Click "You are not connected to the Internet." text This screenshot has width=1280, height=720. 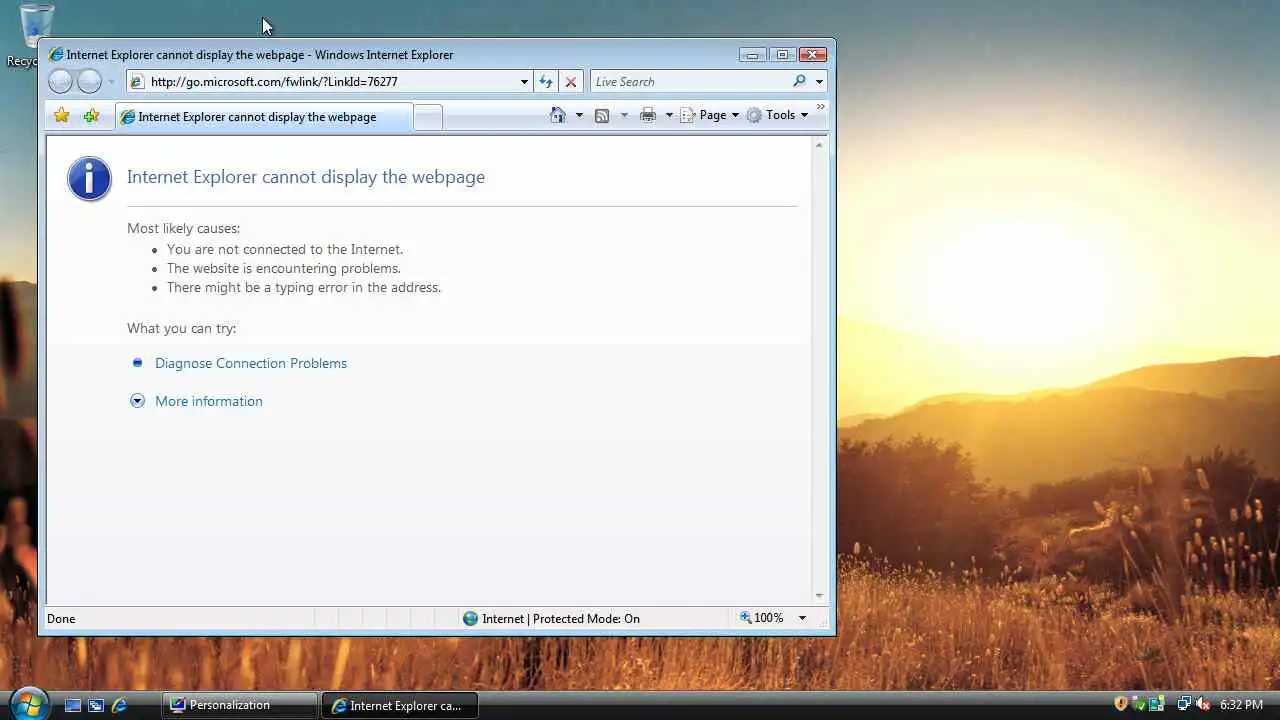pos(285,249)
